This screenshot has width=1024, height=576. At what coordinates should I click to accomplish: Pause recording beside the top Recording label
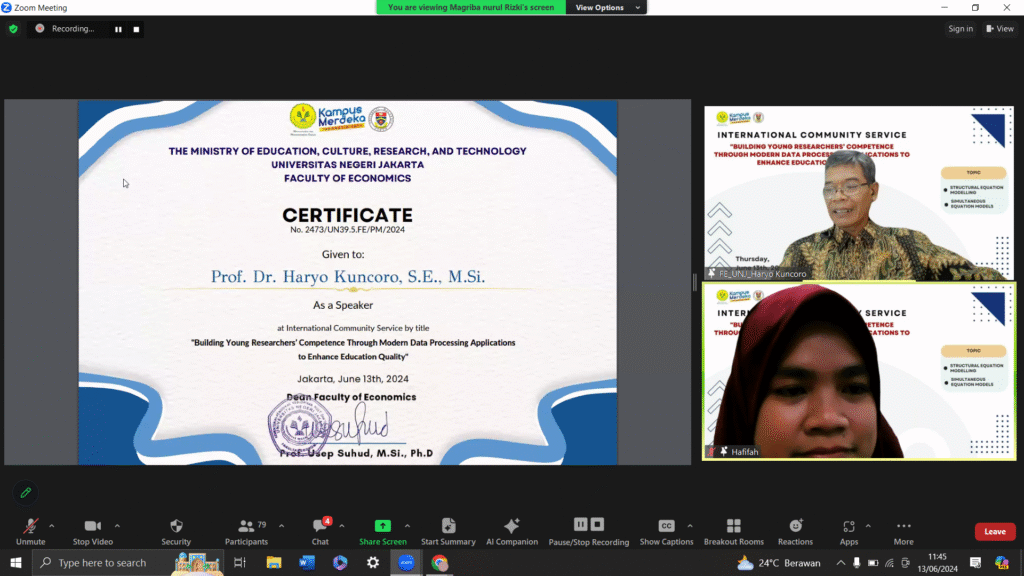pos(118,29)
